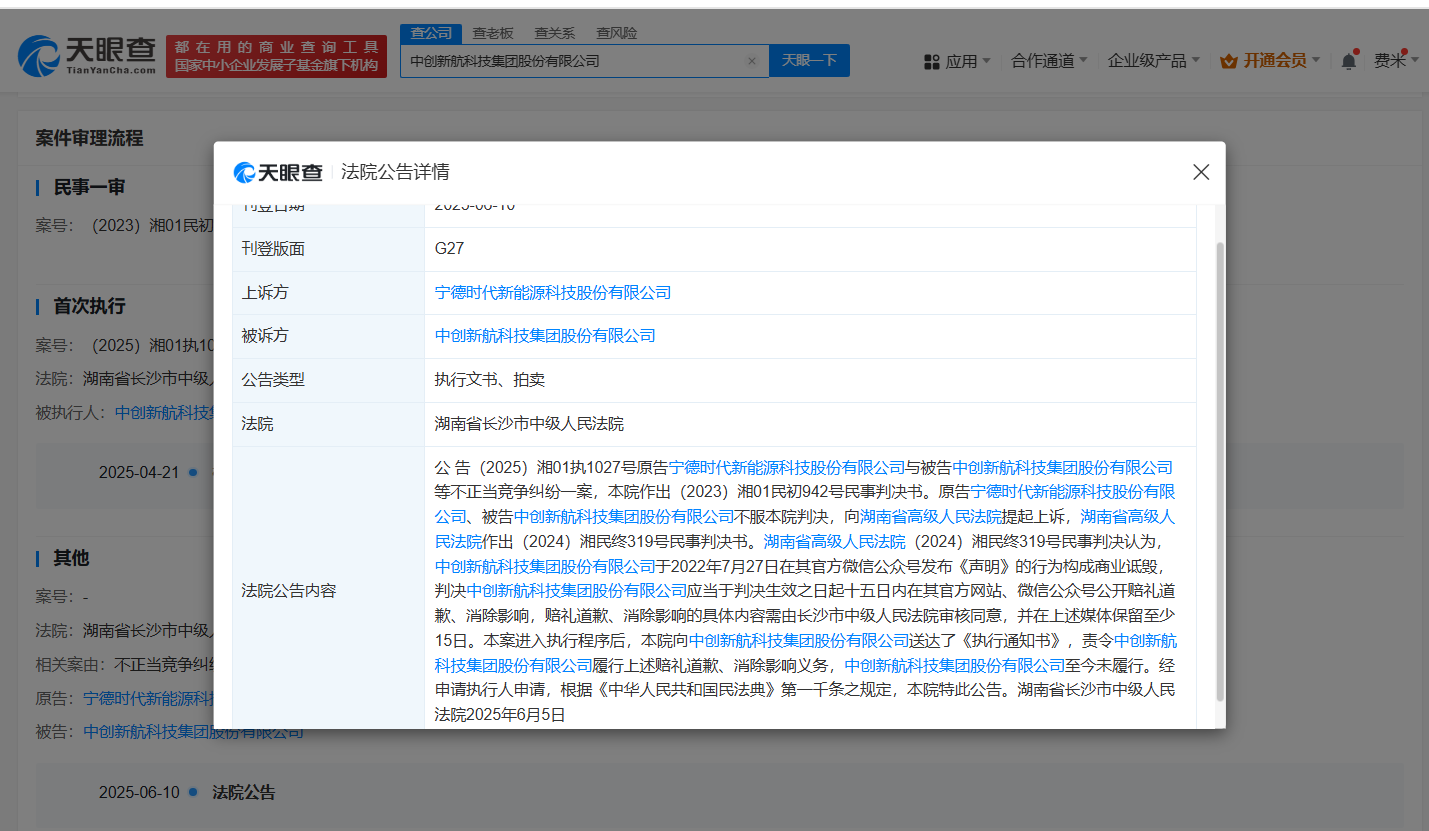Clear the search box with X icon
This screenshot has height=831, width=1429.
point(752,61)
